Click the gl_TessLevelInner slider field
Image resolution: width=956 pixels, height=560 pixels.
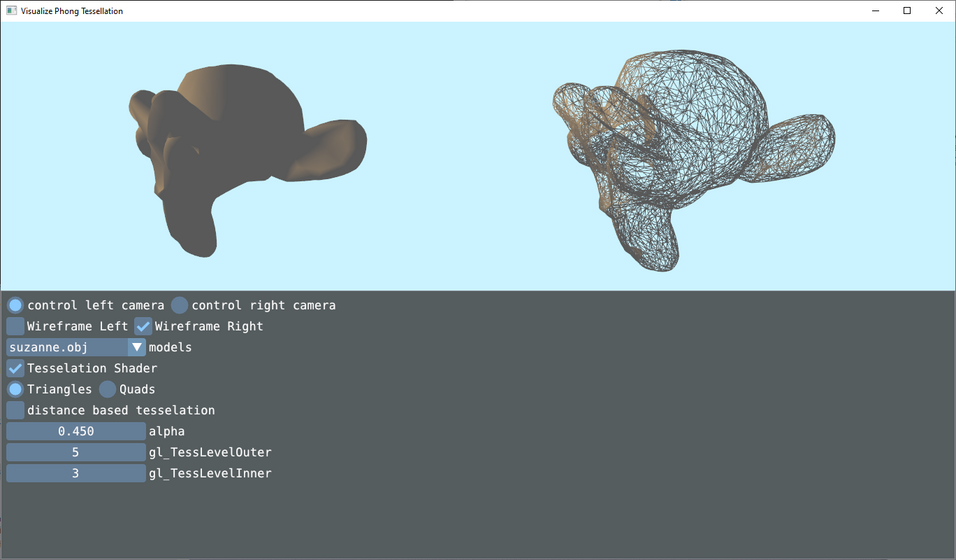click(x=76, y=473)
